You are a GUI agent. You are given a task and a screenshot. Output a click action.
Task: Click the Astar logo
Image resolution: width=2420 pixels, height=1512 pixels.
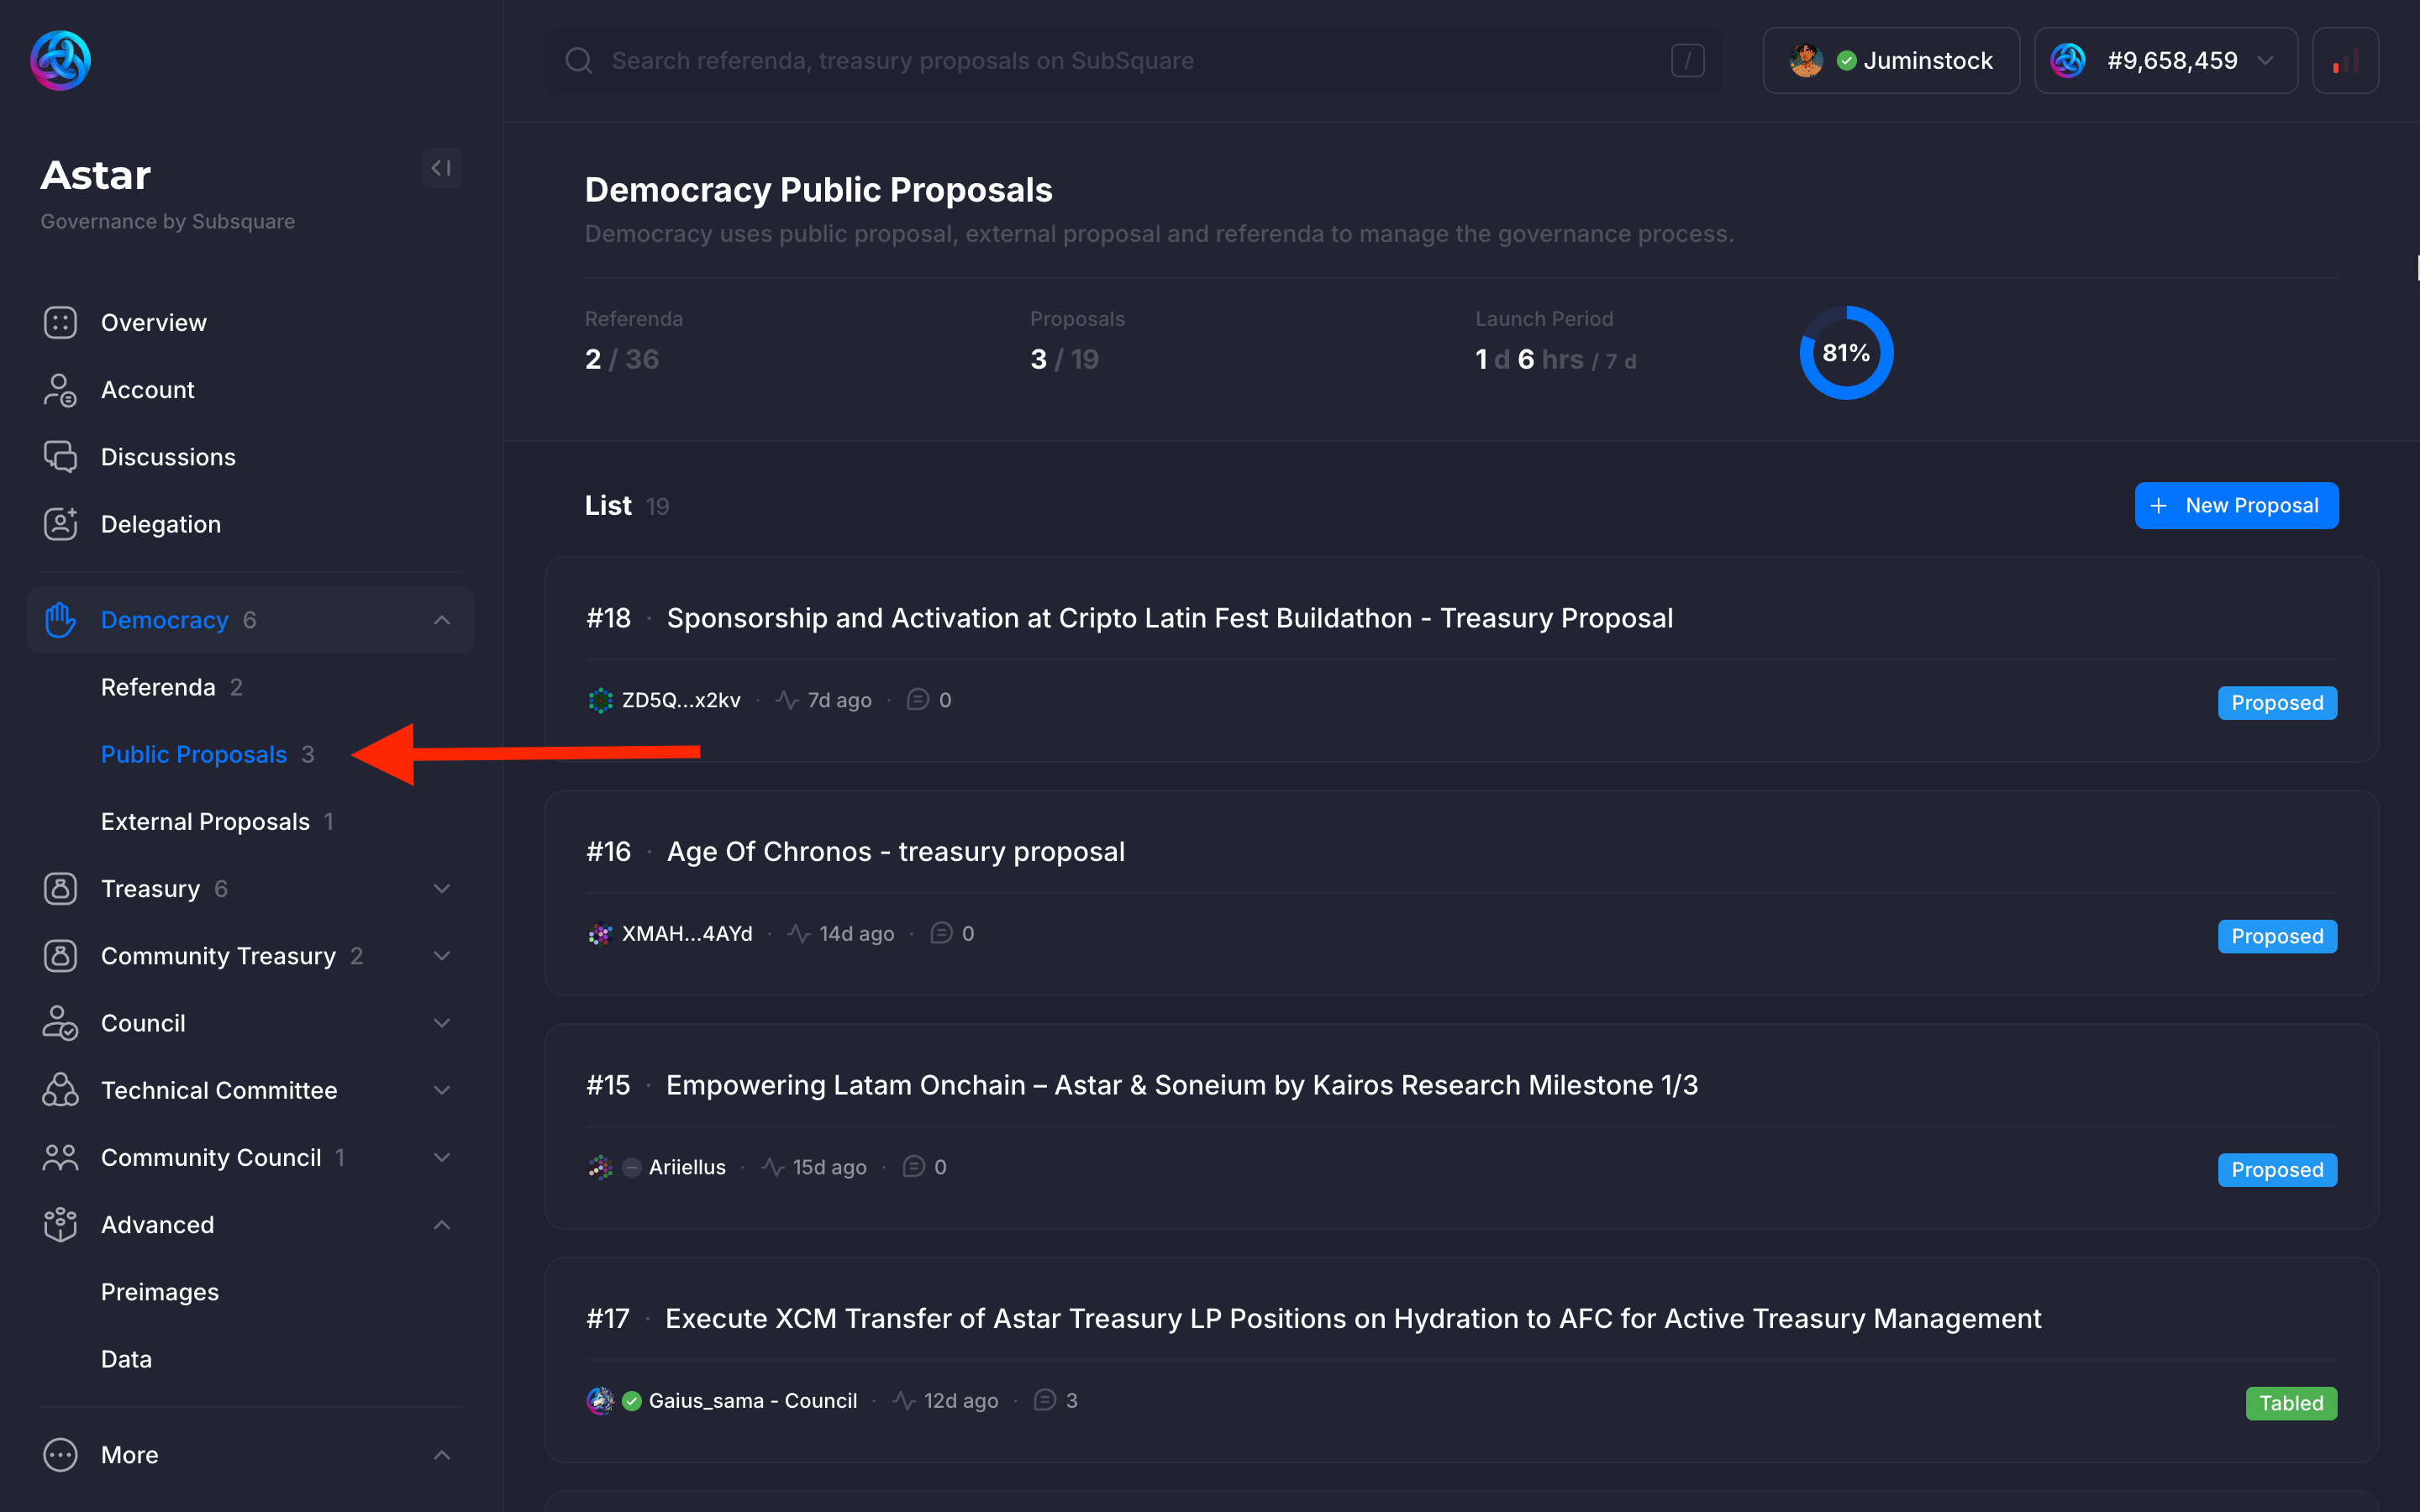coord(60,60)
